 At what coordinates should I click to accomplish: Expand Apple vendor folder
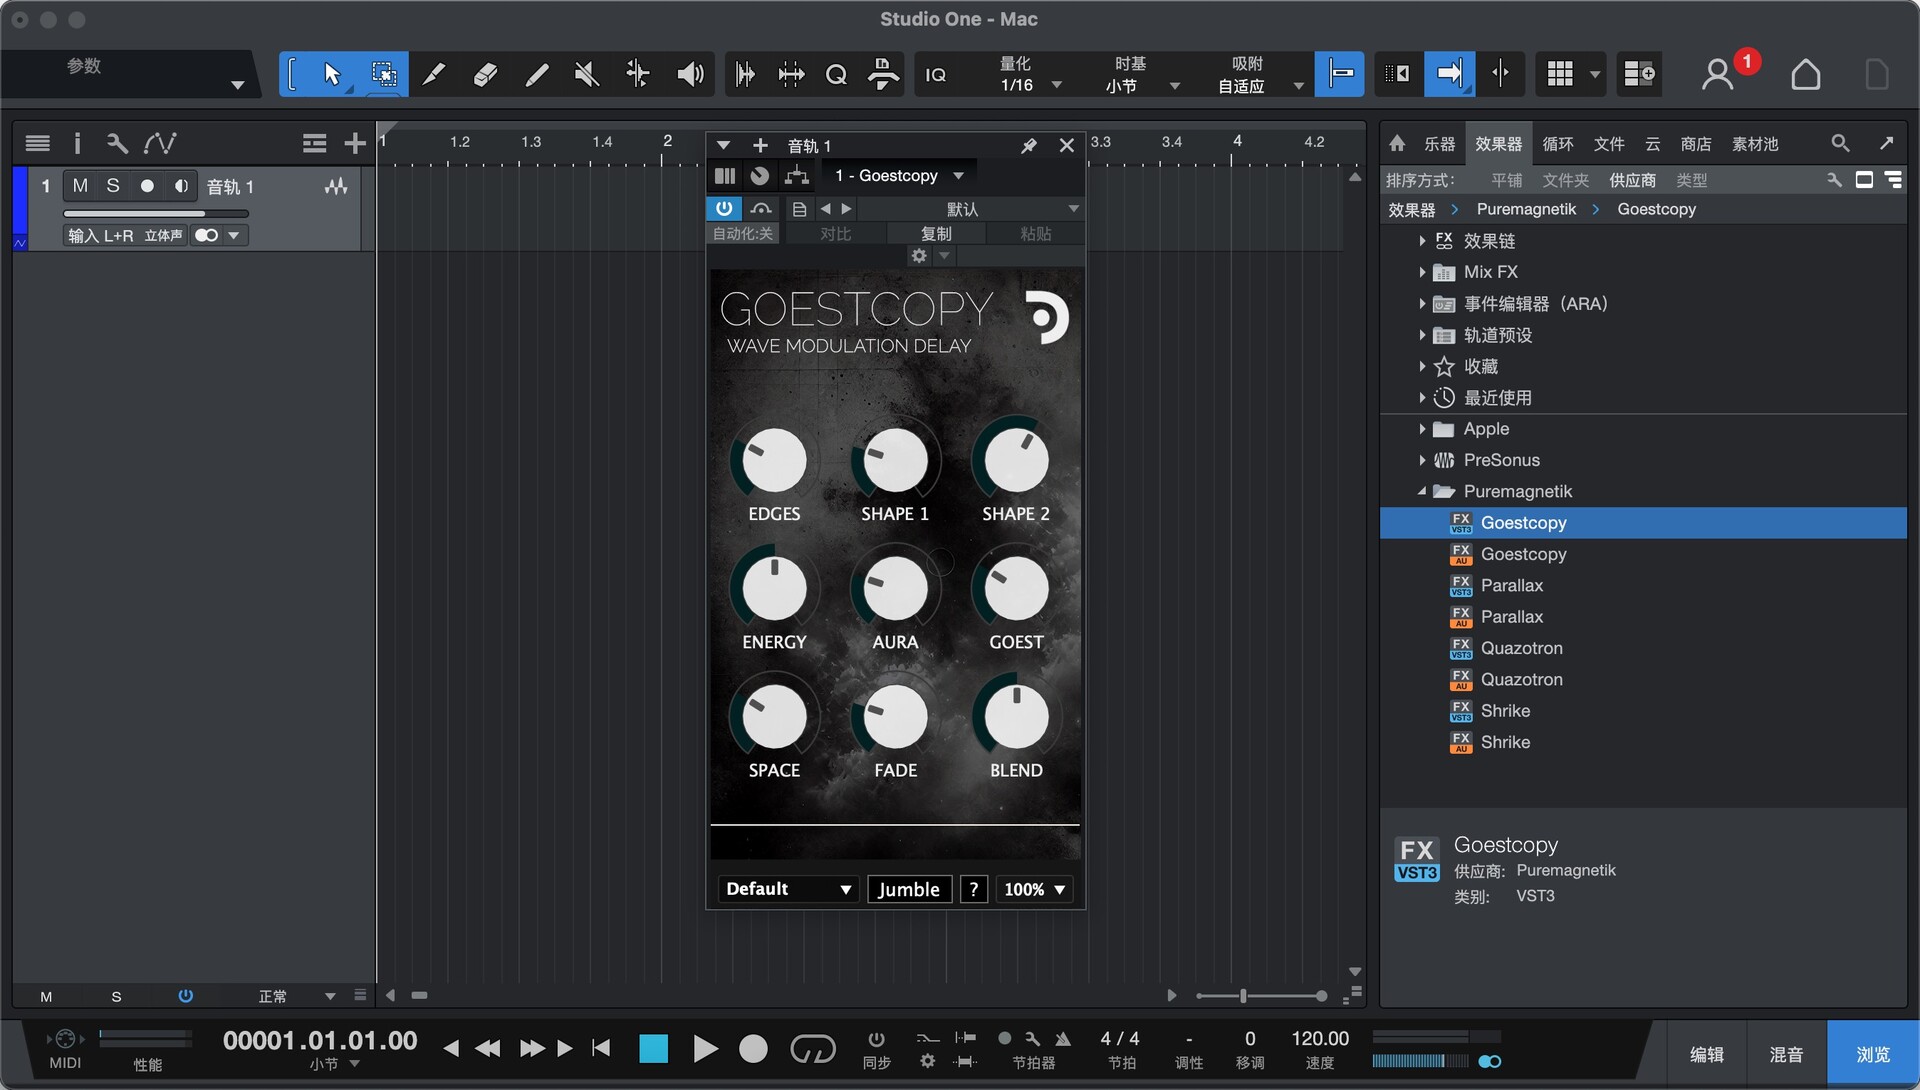pos(1422,429)
